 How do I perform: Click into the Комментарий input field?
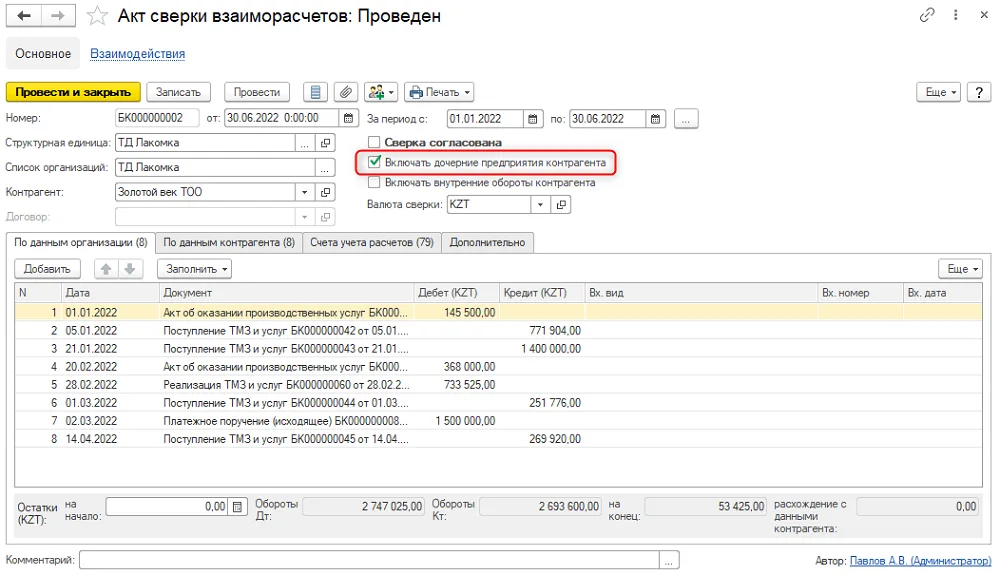[369, 560]
